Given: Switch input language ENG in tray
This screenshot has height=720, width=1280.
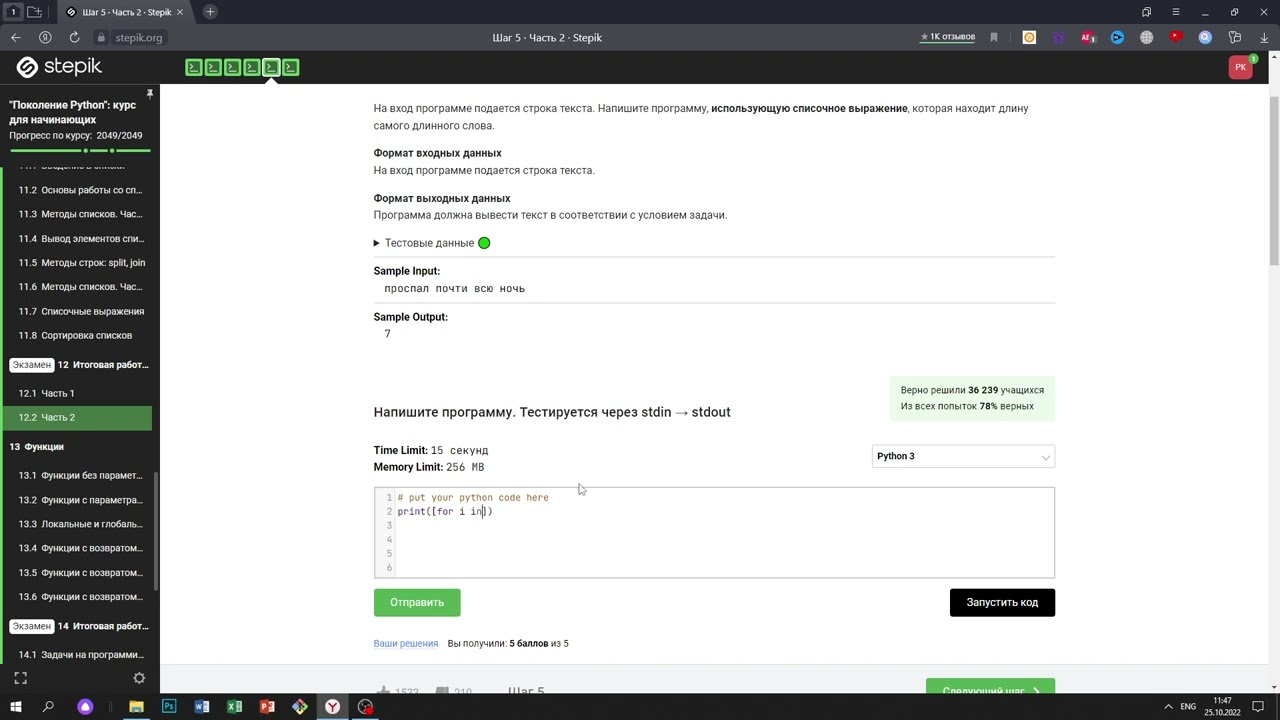Looking at the screenshot, I should tap(1188, 706).
